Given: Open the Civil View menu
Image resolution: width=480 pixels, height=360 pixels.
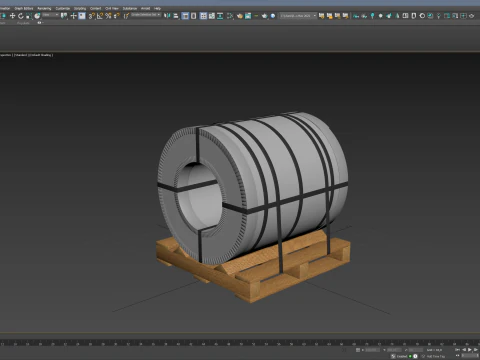Looking at the screenshot, I should pyautogui.click(x=112, y=8).
